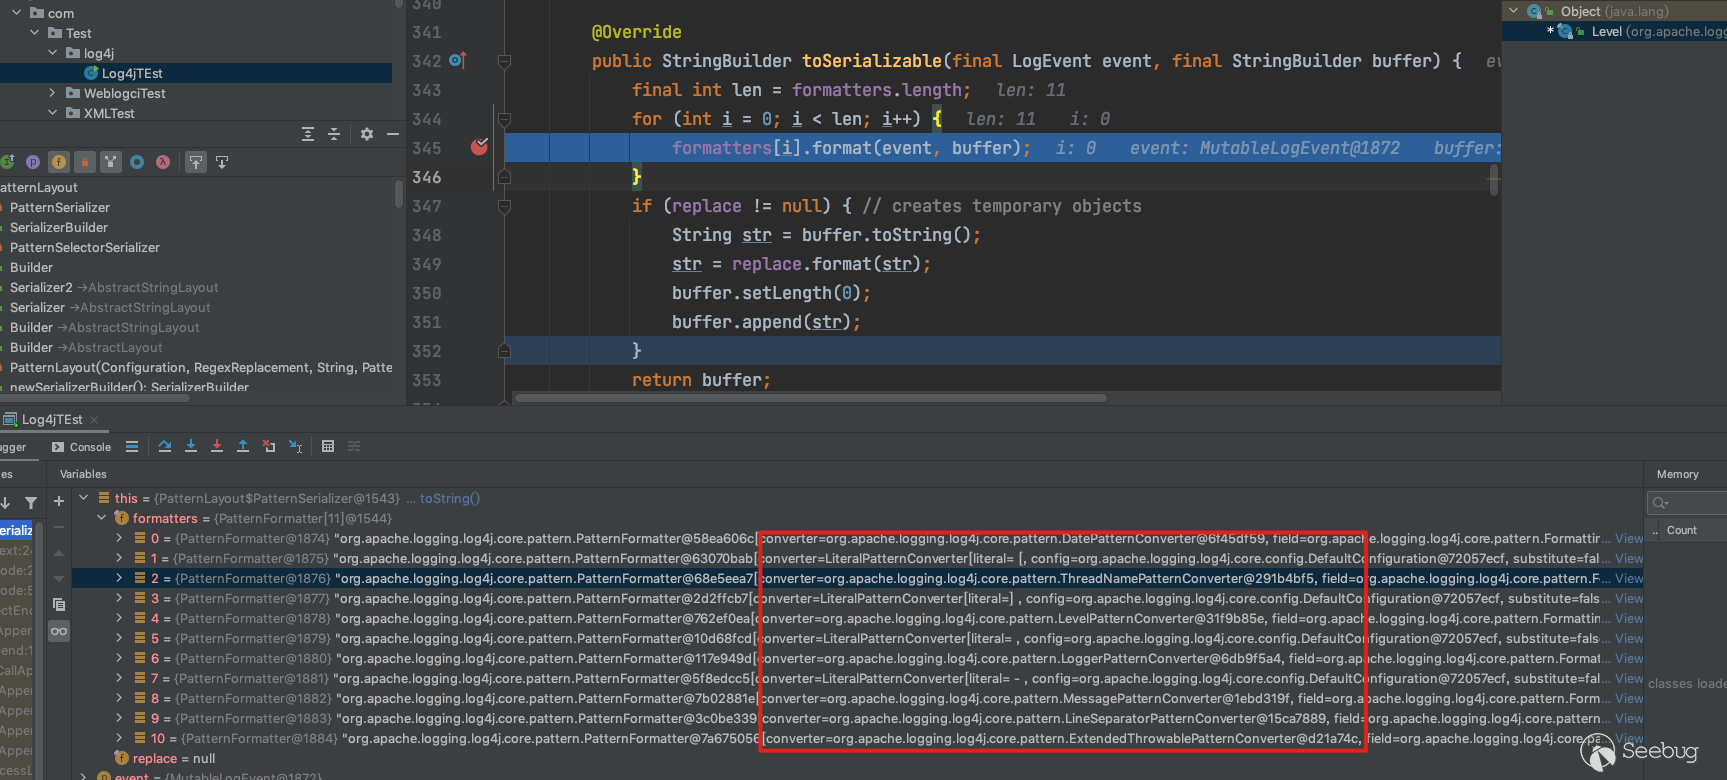Click the Step Out debugger icon
Viewport: 1727px width, 780px height.
(x=243, y=447)
